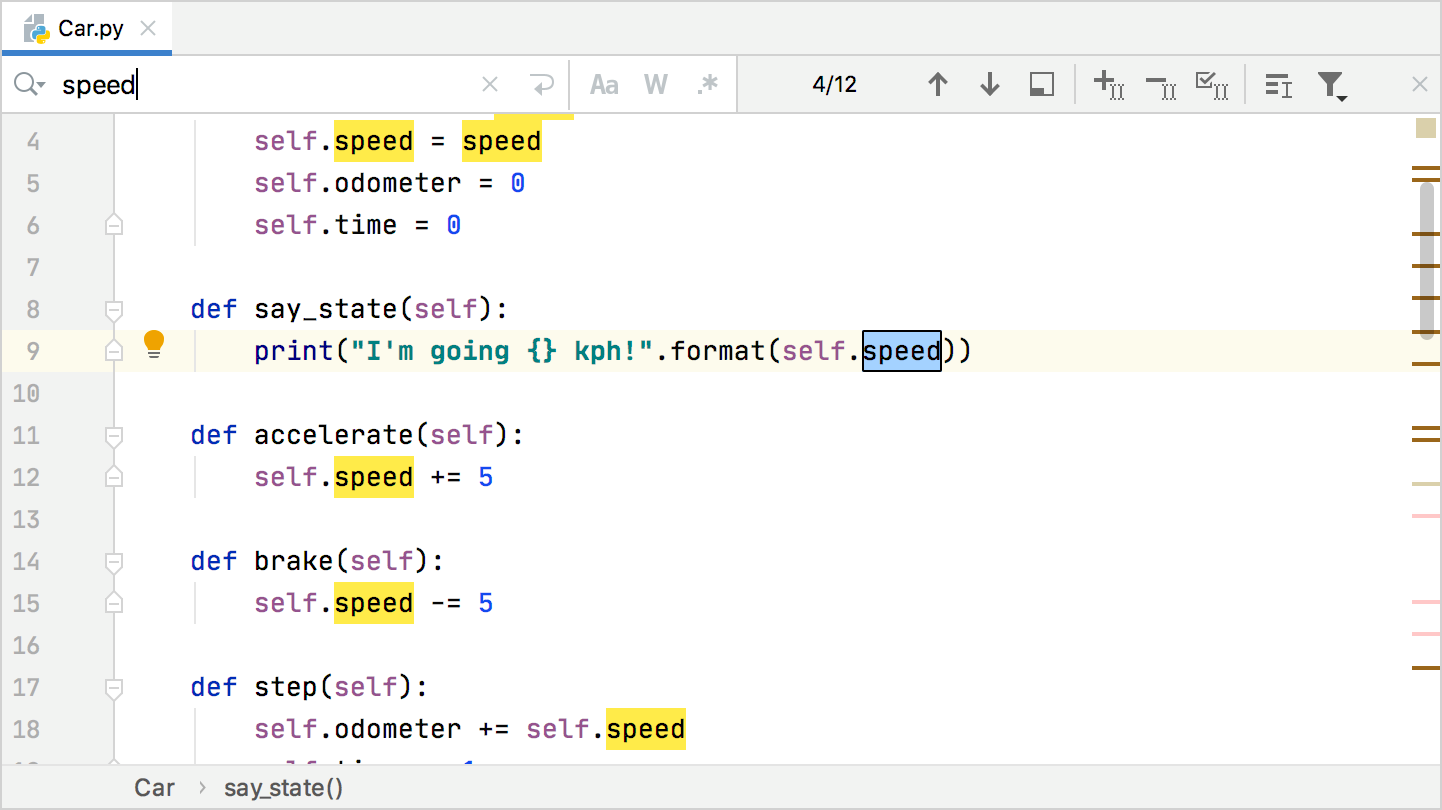Screen dimensions: 1442x810
Task: Jump to the previous occurrence of speed
Action: point(938,84)
